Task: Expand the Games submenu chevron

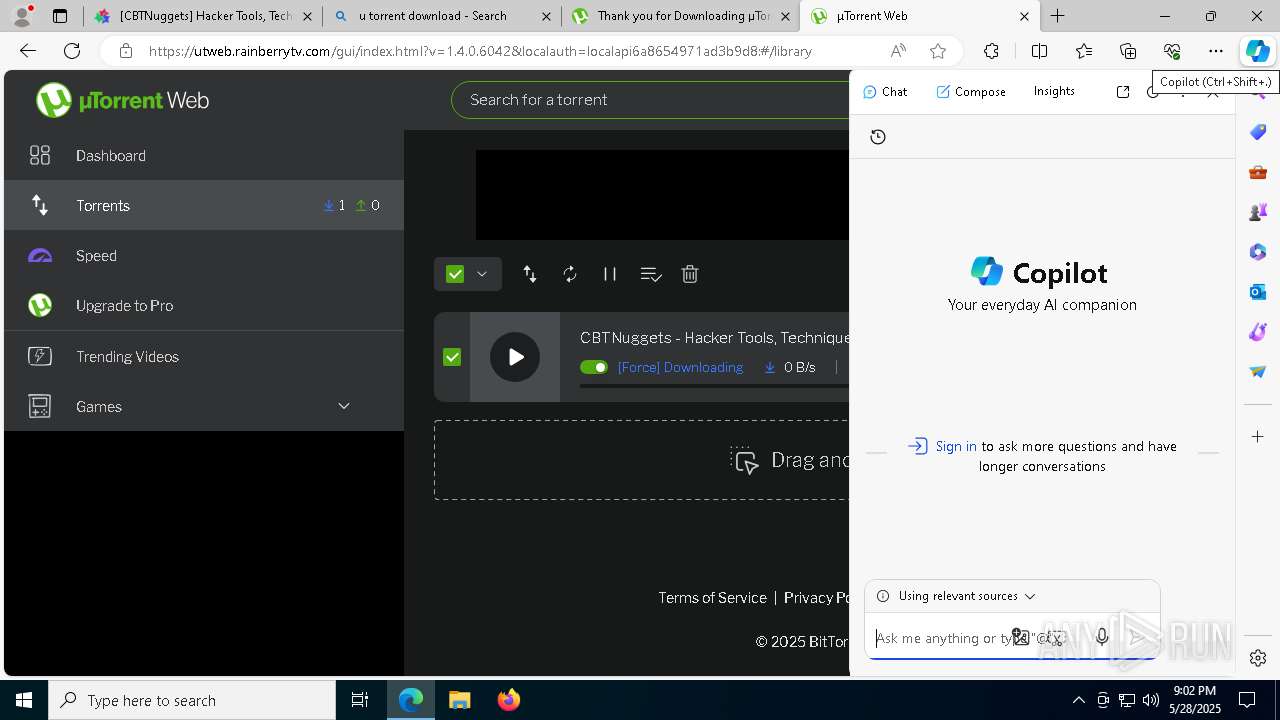Action: (x=344, y=406)
